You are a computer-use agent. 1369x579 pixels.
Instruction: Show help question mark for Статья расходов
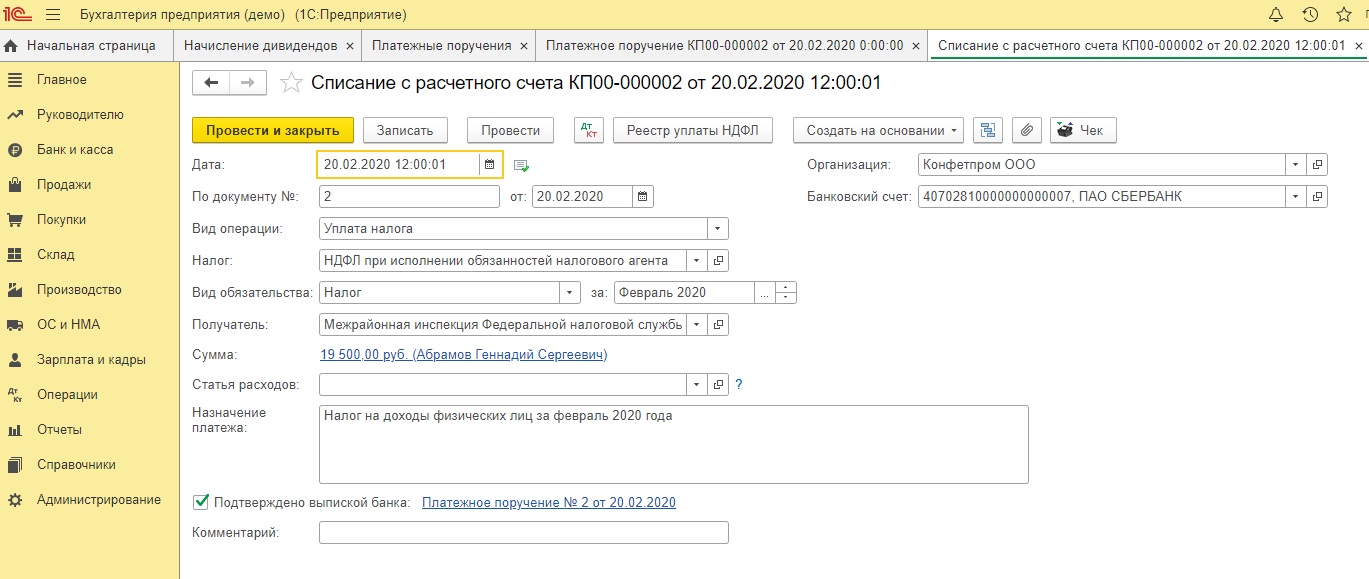(739, 384)
